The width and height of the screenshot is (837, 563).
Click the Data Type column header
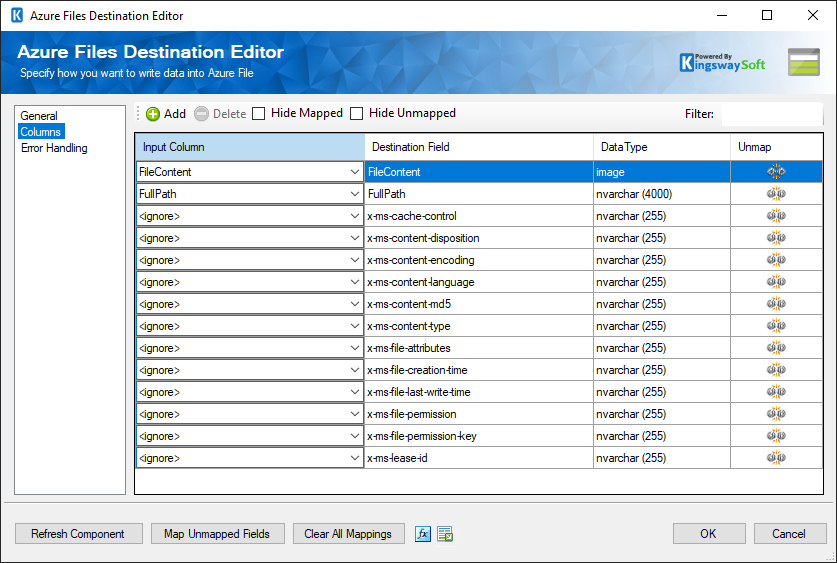pyautogui.click(x=662, y=147)
